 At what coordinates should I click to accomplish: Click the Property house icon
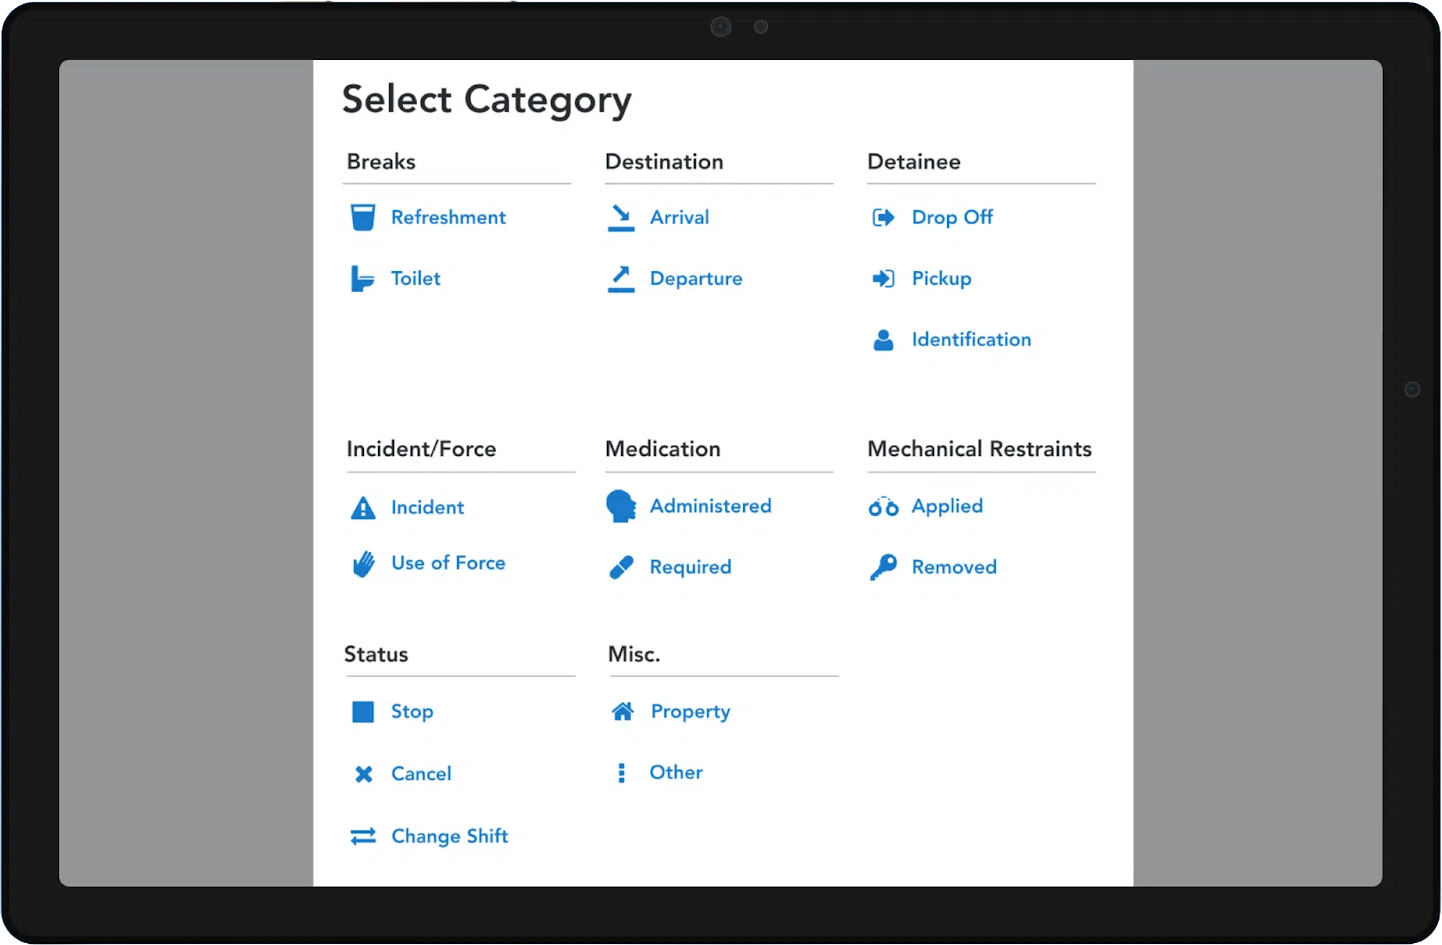pyautogui.click(x=622, y=711)
